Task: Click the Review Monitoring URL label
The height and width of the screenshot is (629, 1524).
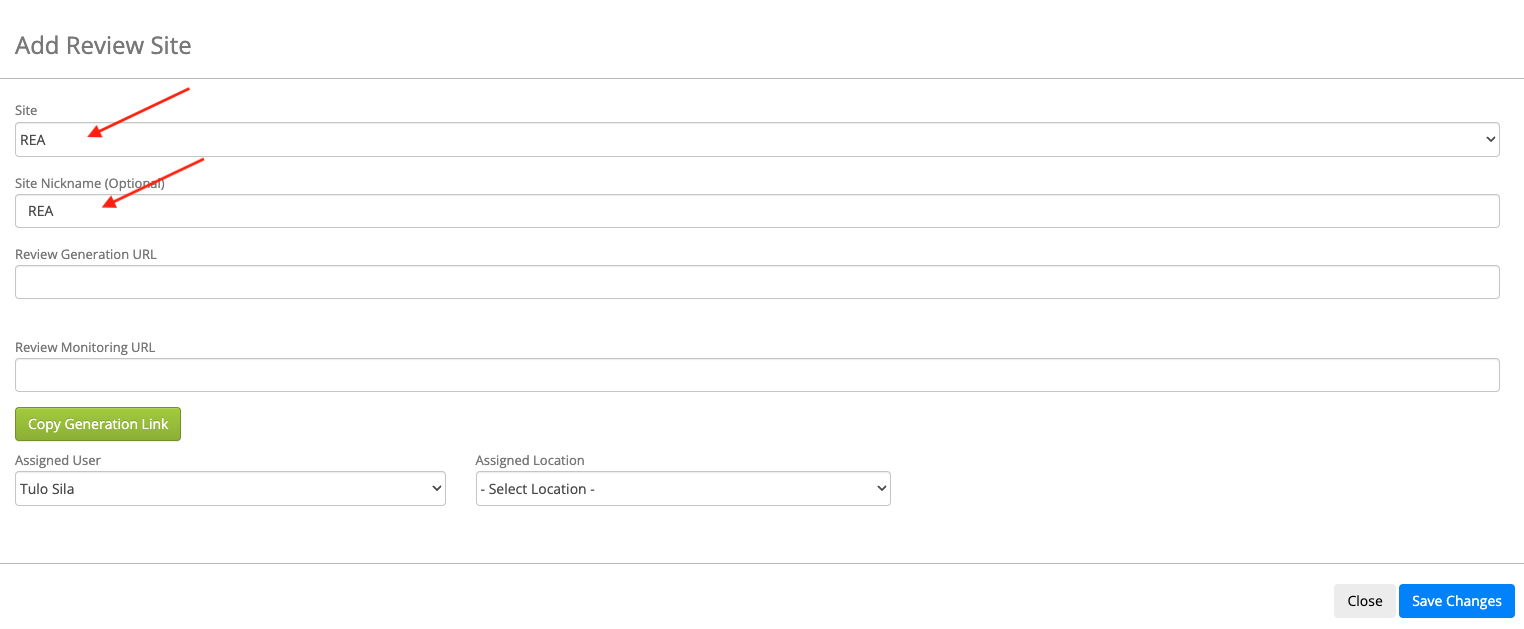Action: click(x=85, y=347)
